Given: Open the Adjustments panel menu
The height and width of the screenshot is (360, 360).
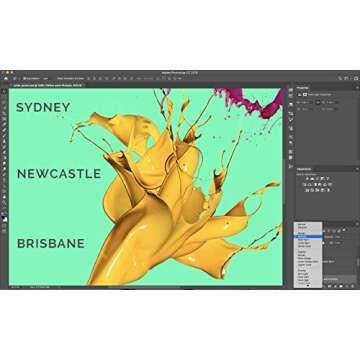Looking at the screenshot, I should [357, 169].
